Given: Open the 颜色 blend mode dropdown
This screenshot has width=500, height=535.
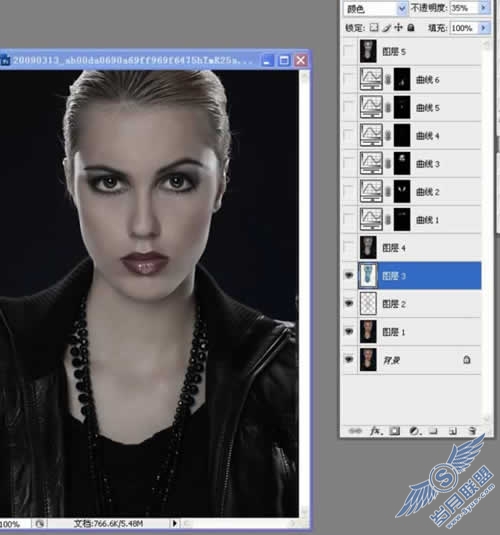Looking at the screenshot, I should [375, 9].
